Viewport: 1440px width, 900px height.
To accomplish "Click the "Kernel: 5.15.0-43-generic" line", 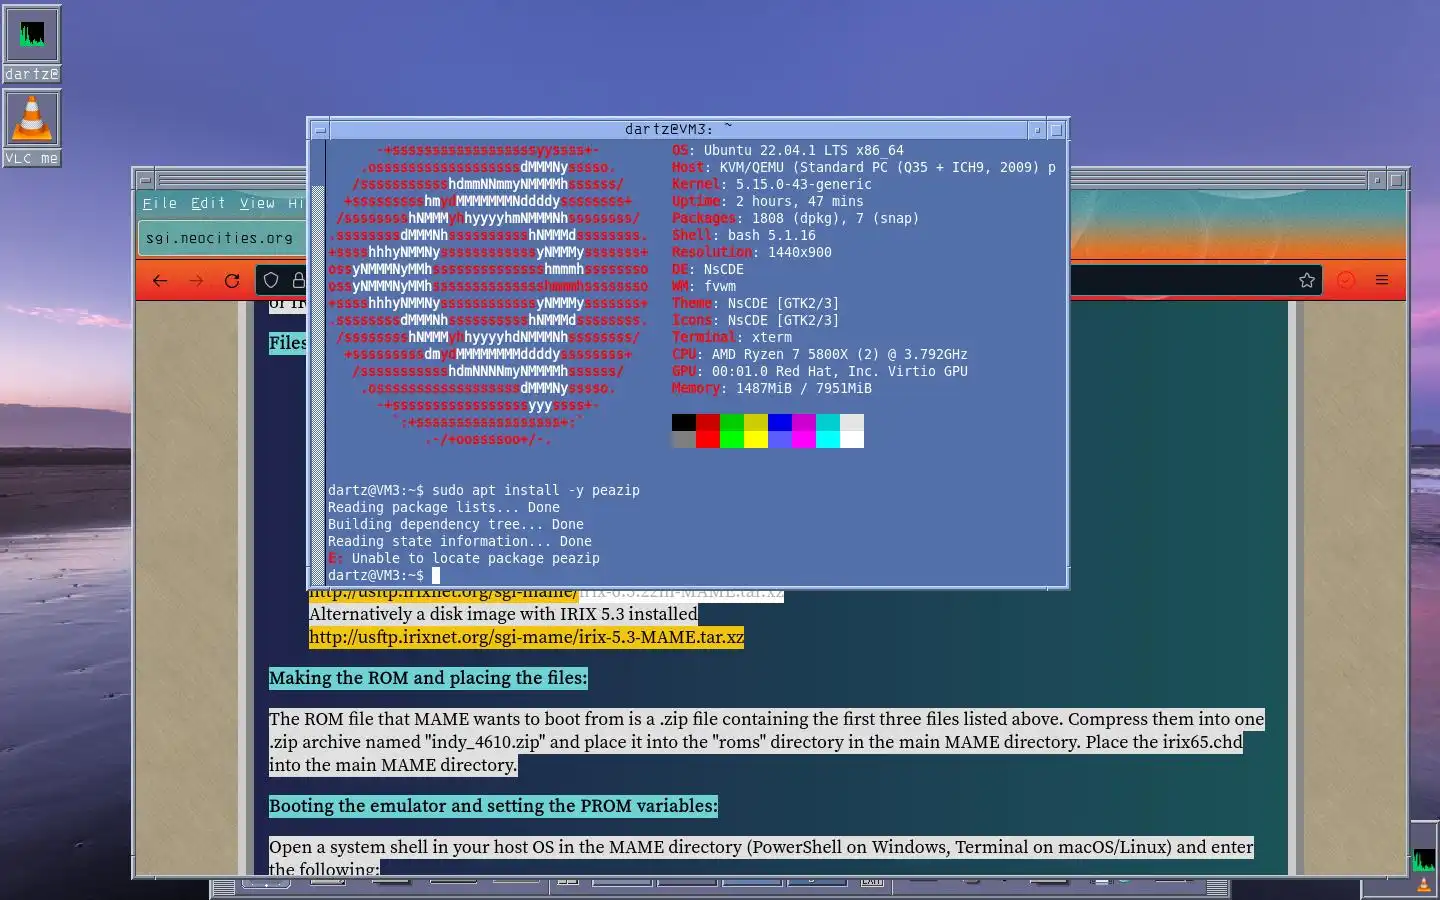I will point(772,184).
